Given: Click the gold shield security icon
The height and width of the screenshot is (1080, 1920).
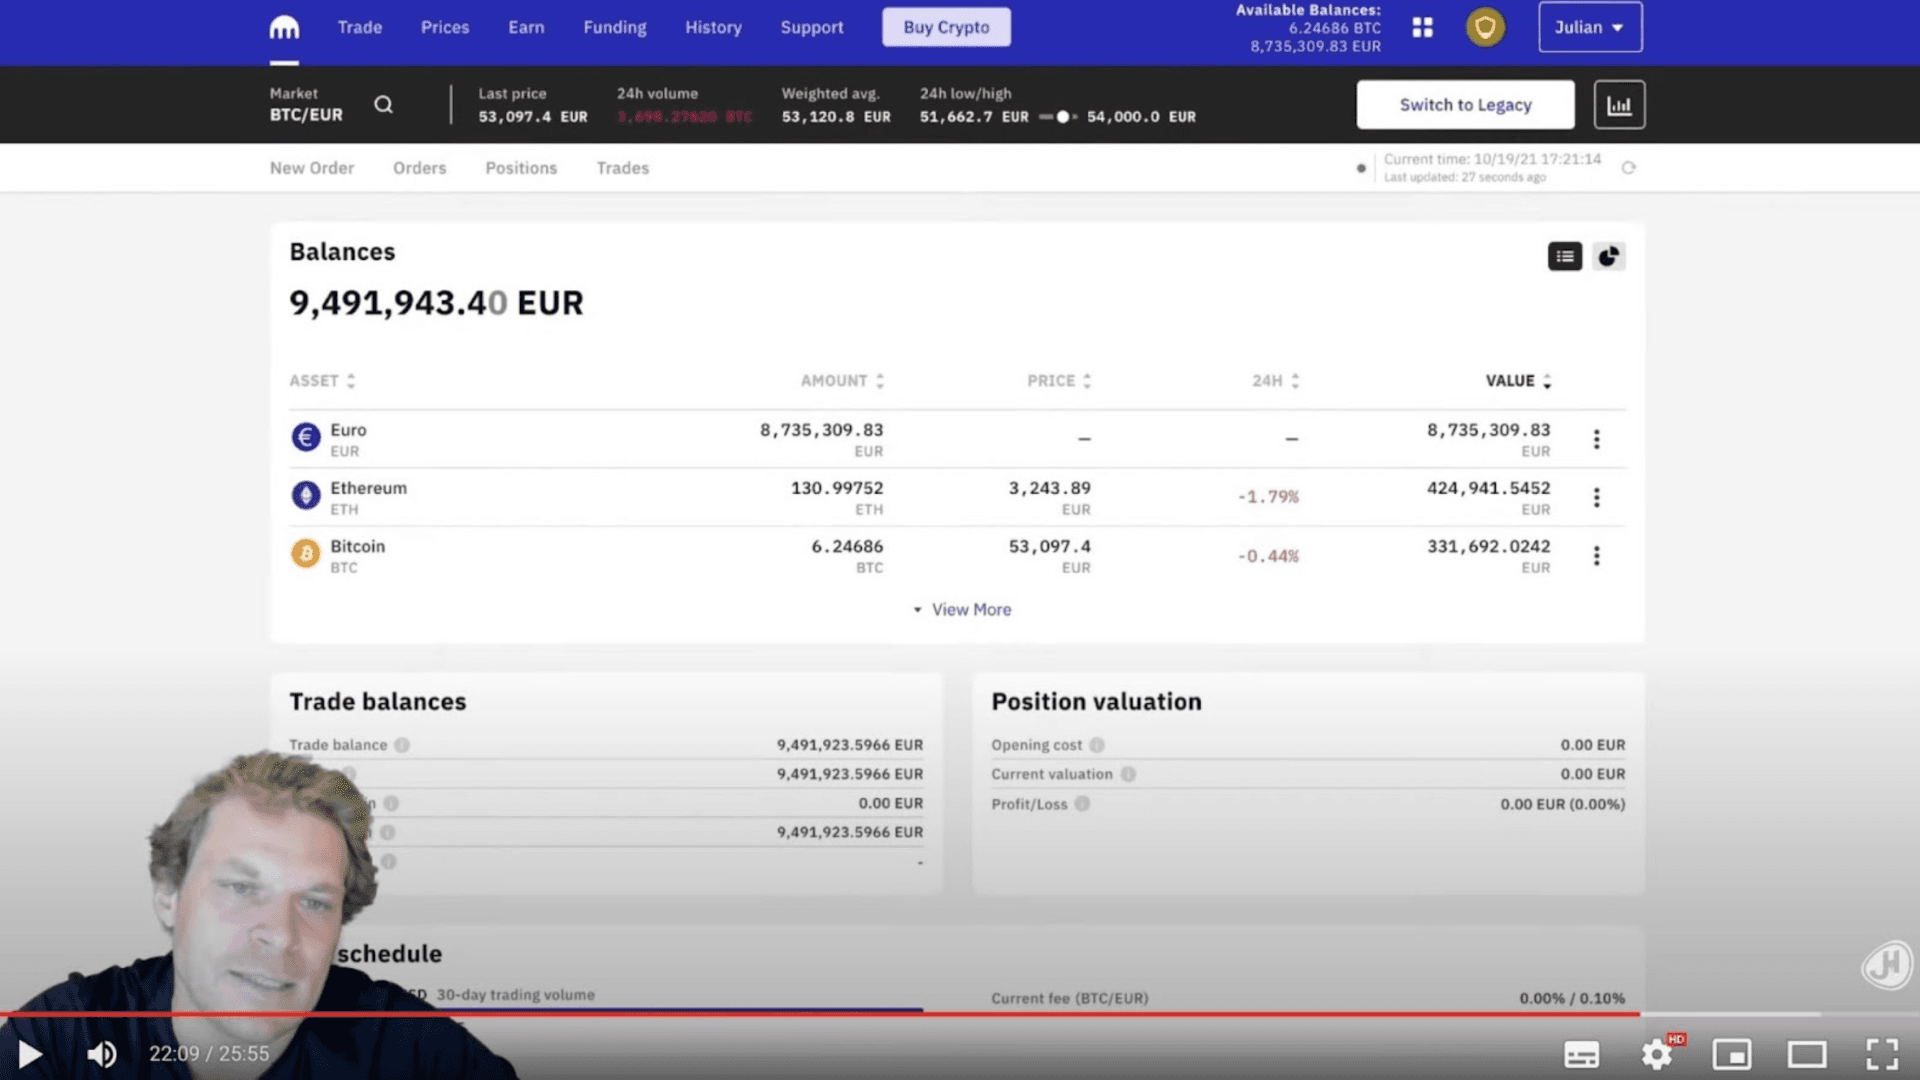Looking at the screenshot, I should [x=1485, y=28].
